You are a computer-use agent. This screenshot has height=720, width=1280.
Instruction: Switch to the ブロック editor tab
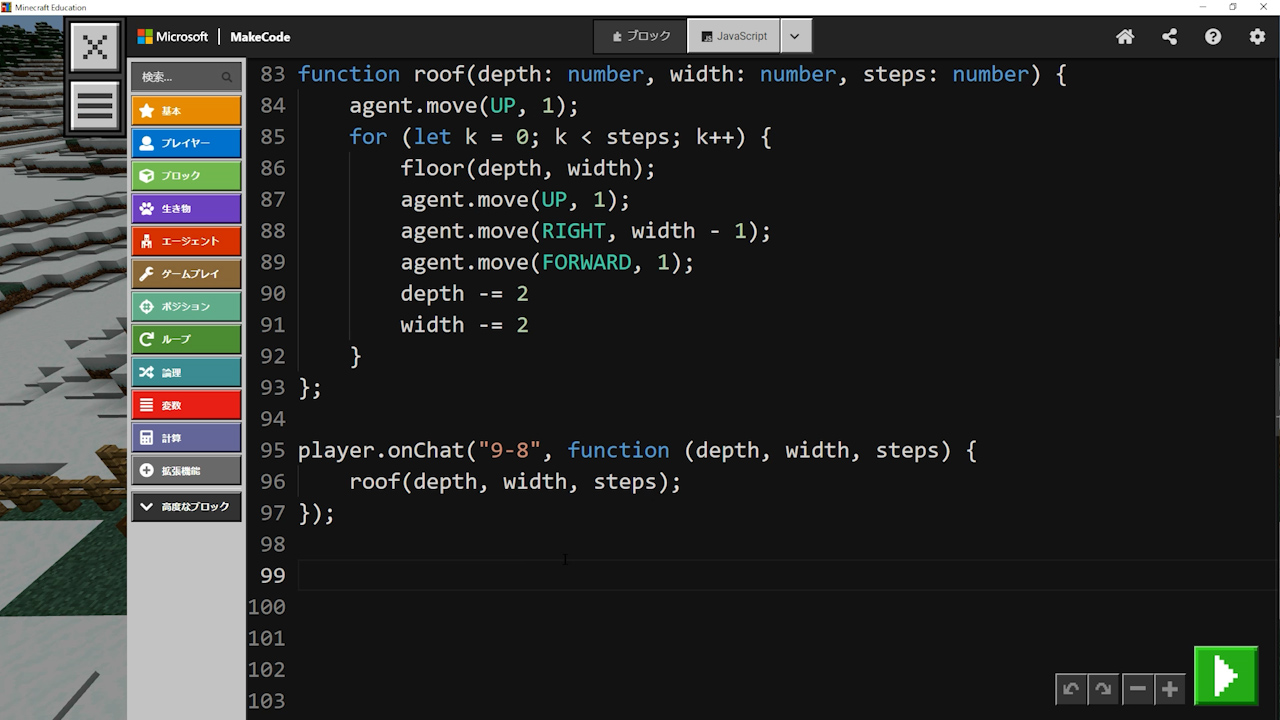[x=641, y=36]
